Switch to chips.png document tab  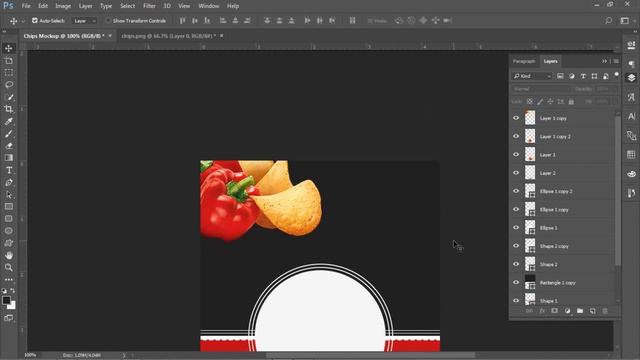[x=168, y=36]
